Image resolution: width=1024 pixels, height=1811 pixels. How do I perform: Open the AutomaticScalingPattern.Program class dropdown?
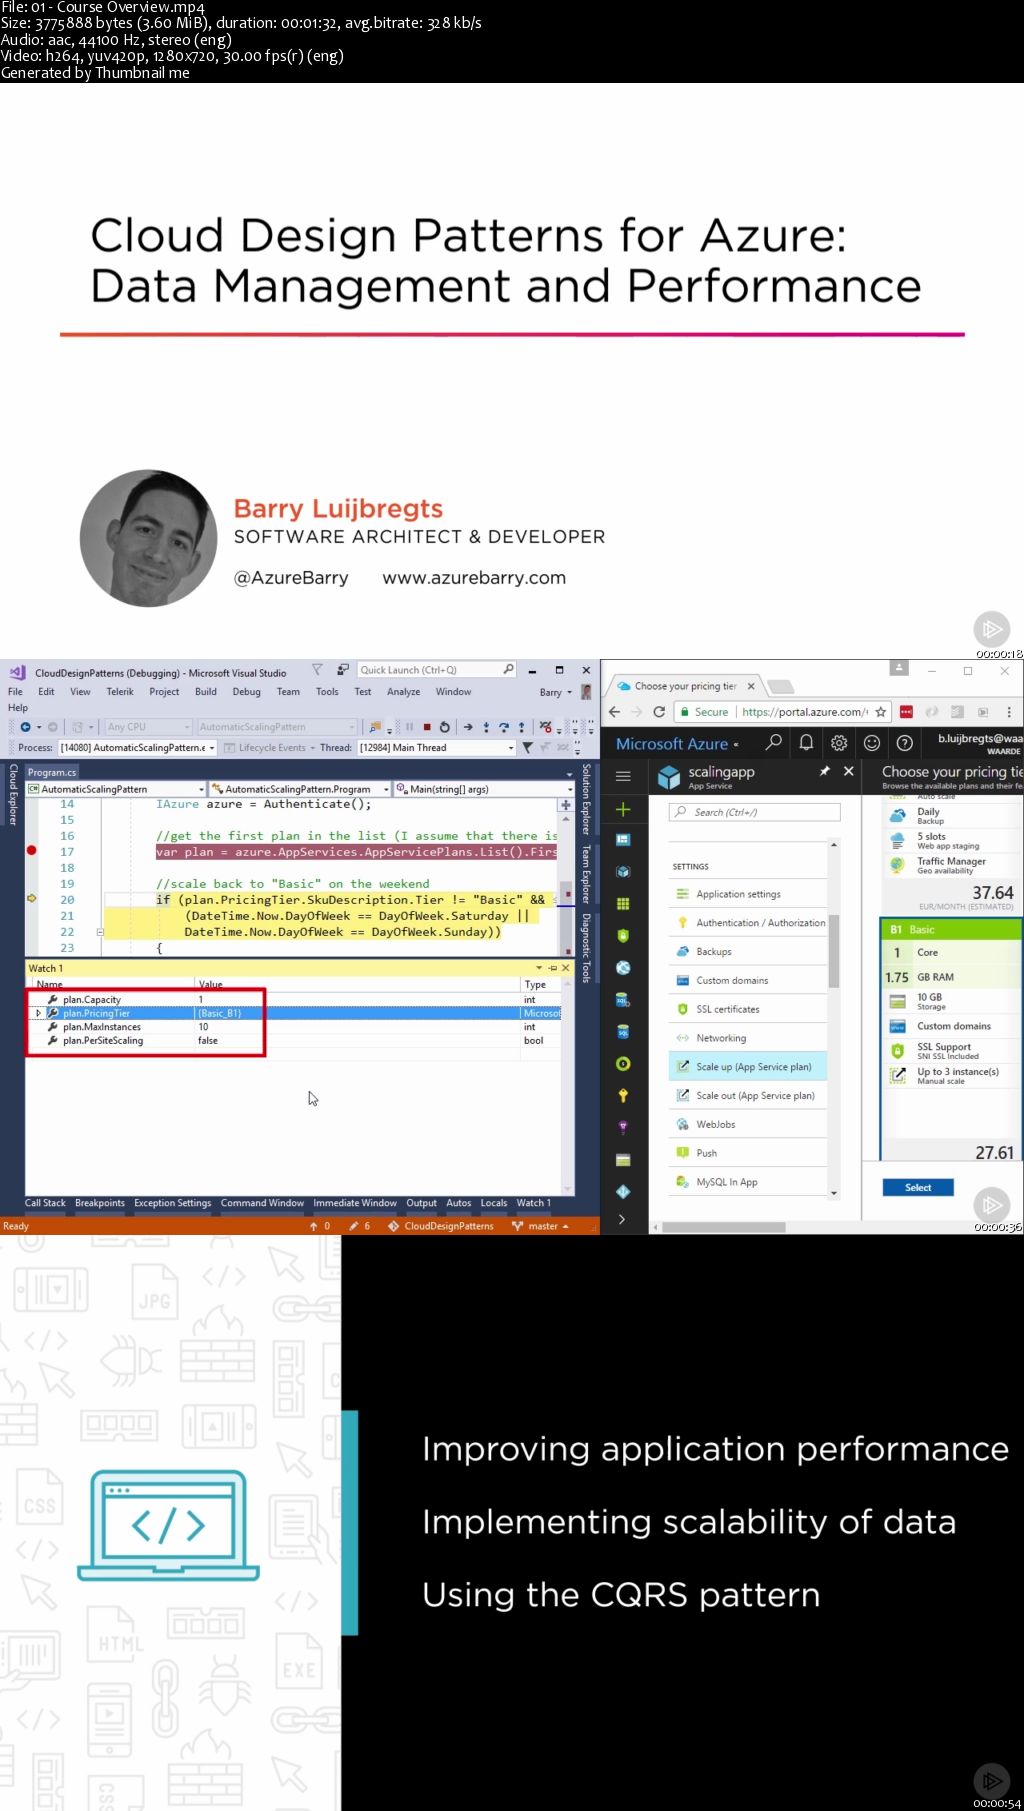(300, 789)
